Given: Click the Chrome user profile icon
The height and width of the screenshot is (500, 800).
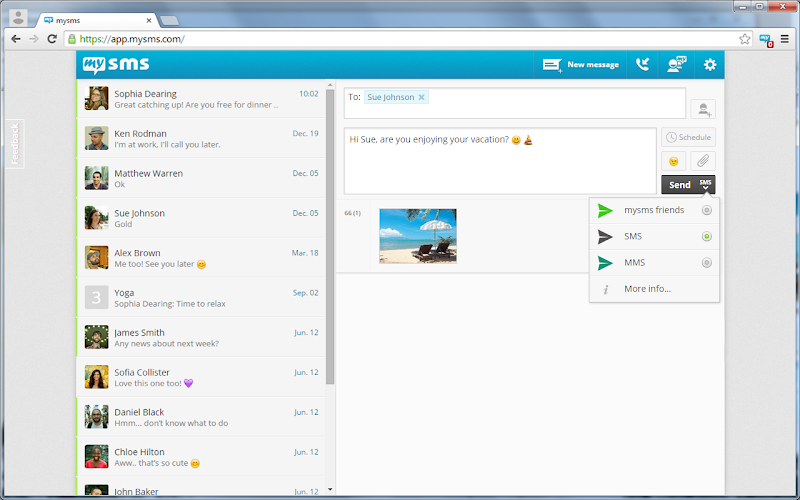Looking at the screenshot, I should click(18, 18).
